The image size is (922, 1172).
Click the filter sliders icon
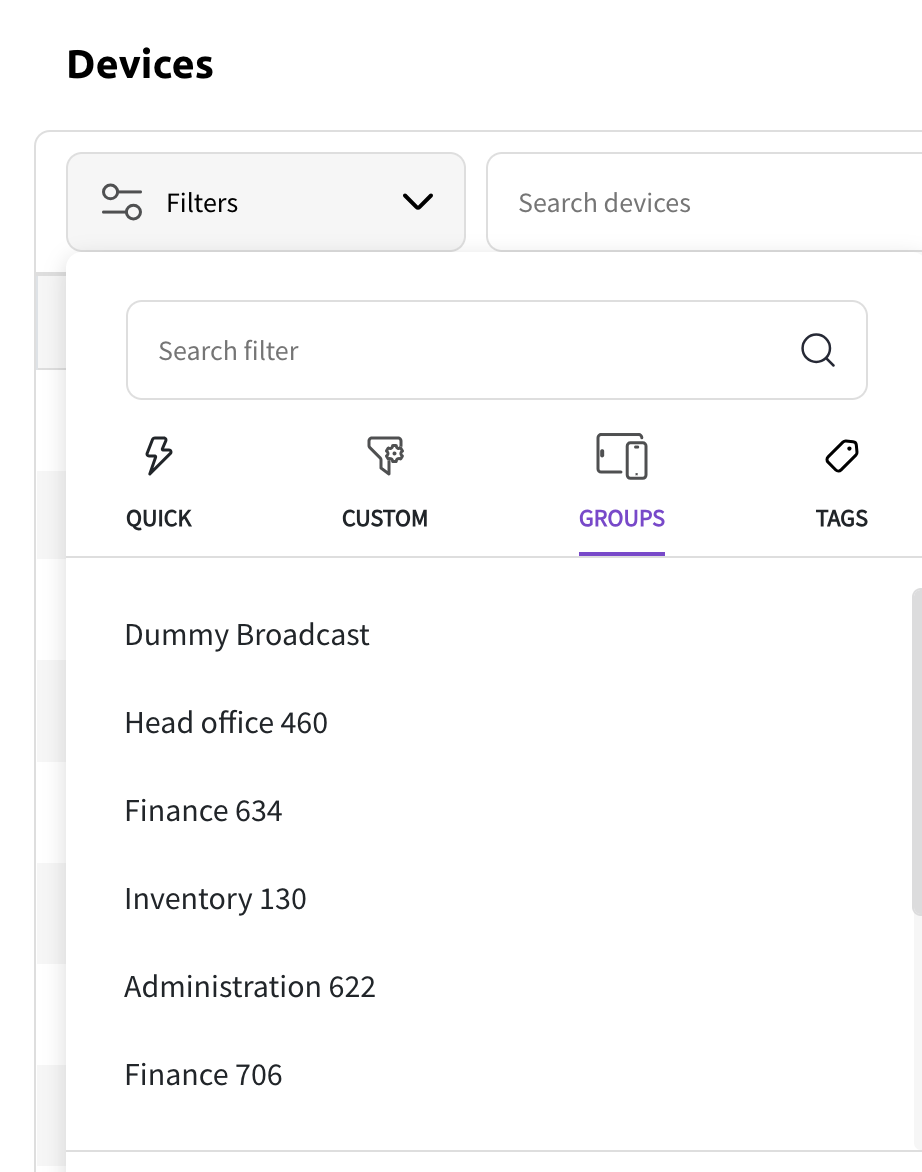[x=122, y=202]
